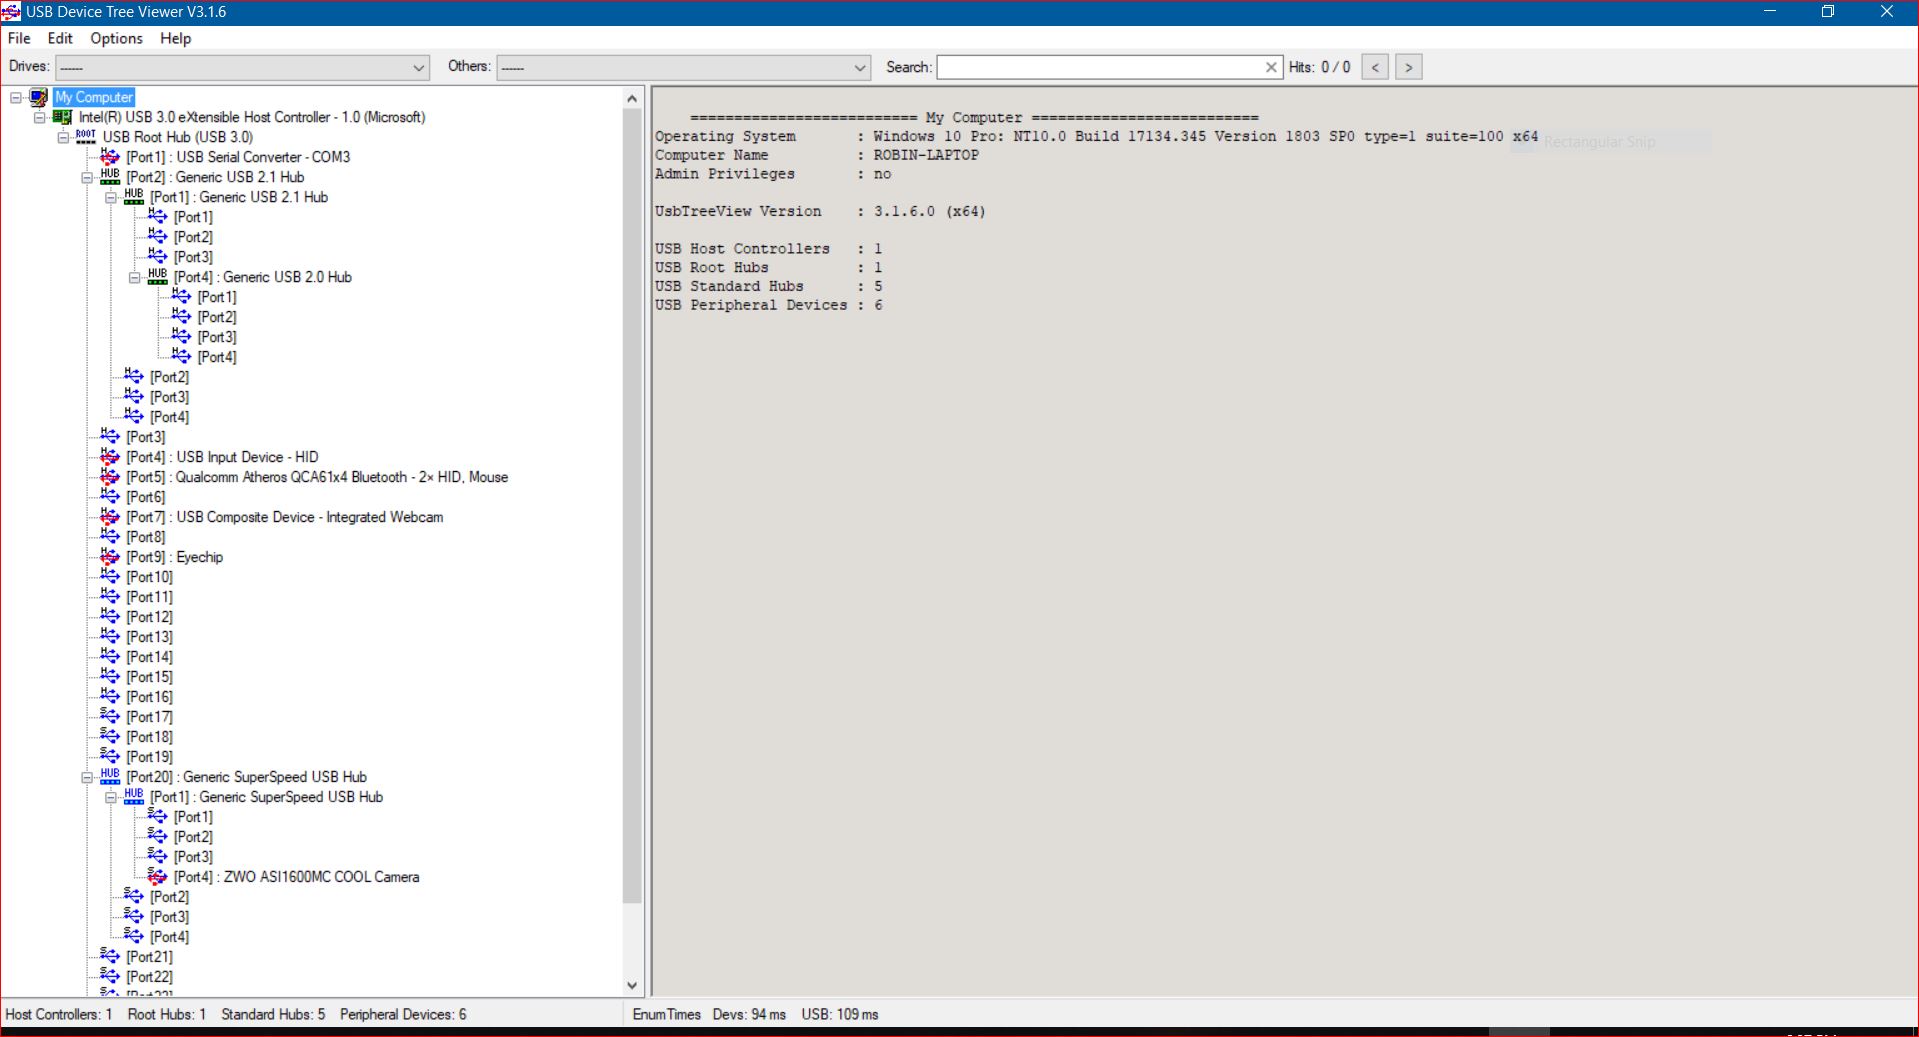Click the Integrated Webcam device icon
1919x1037 pixels.
pos(110,517)
